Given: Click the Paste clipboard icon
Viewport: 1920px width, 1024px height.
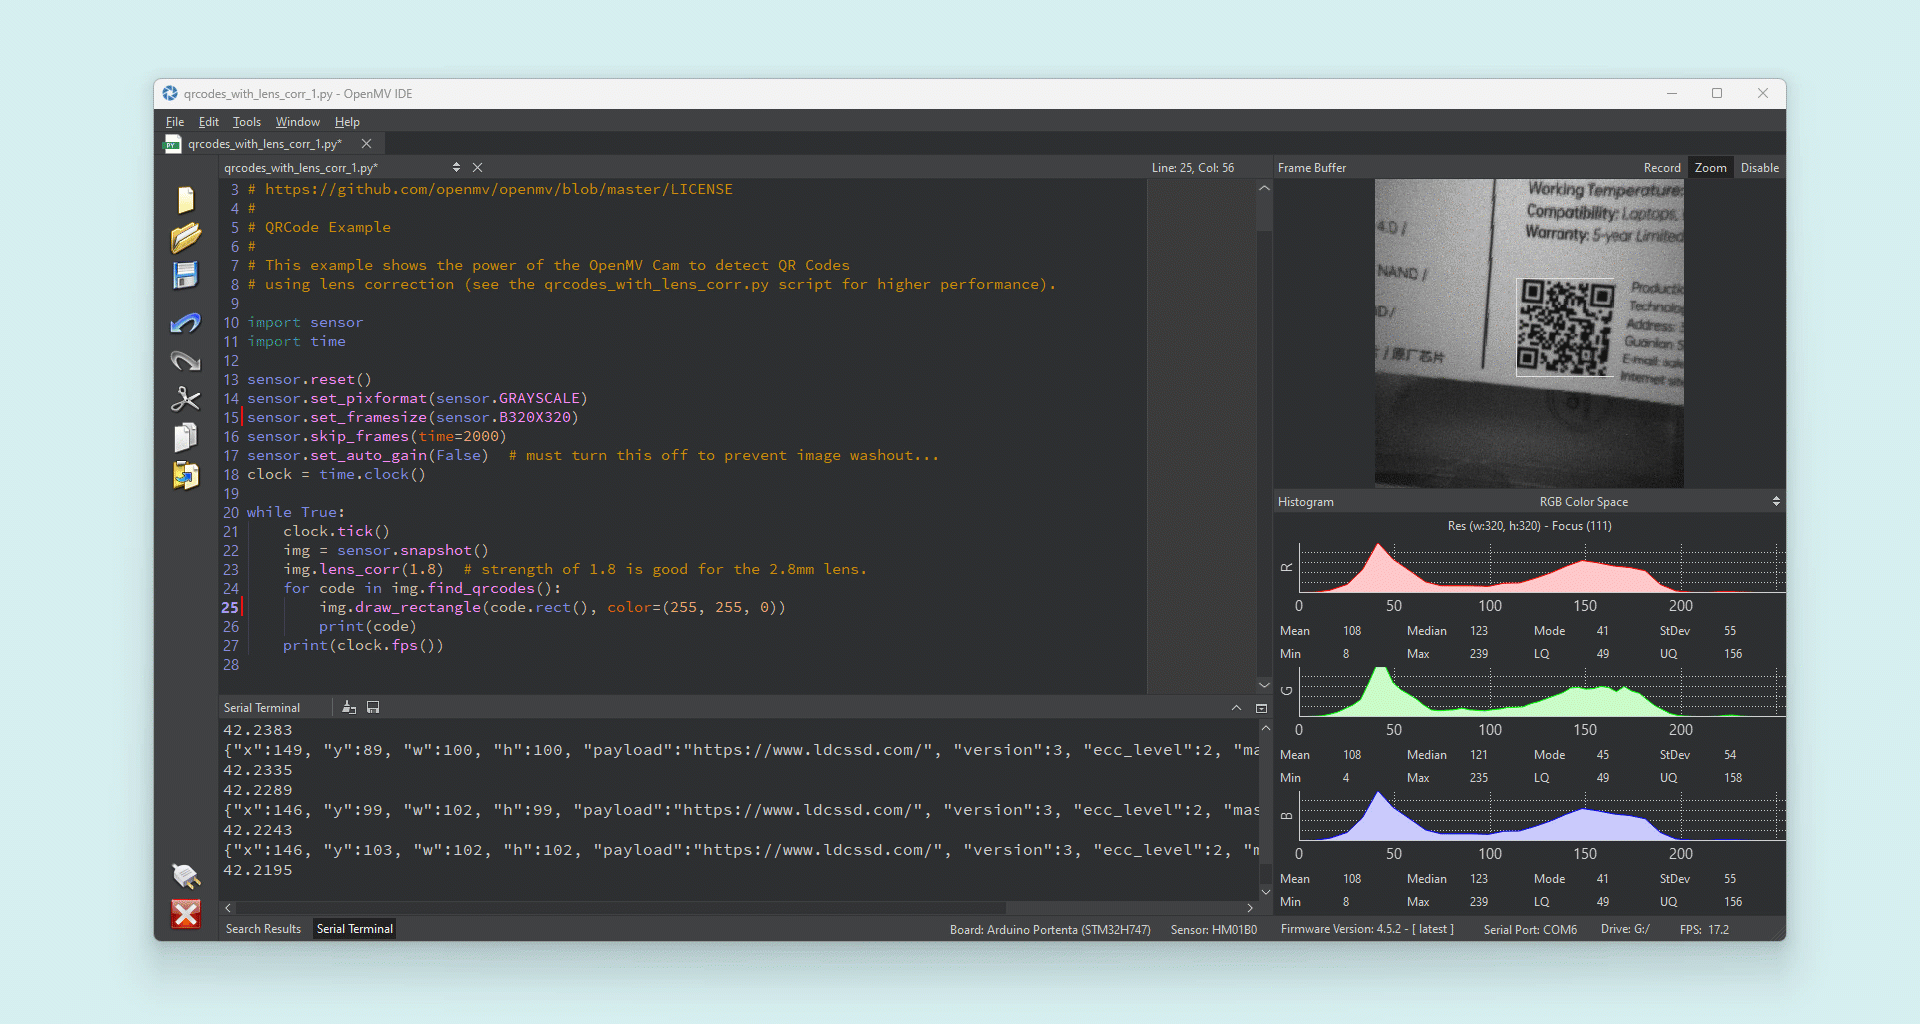Looking at the screenshot, I should point(186,475).
